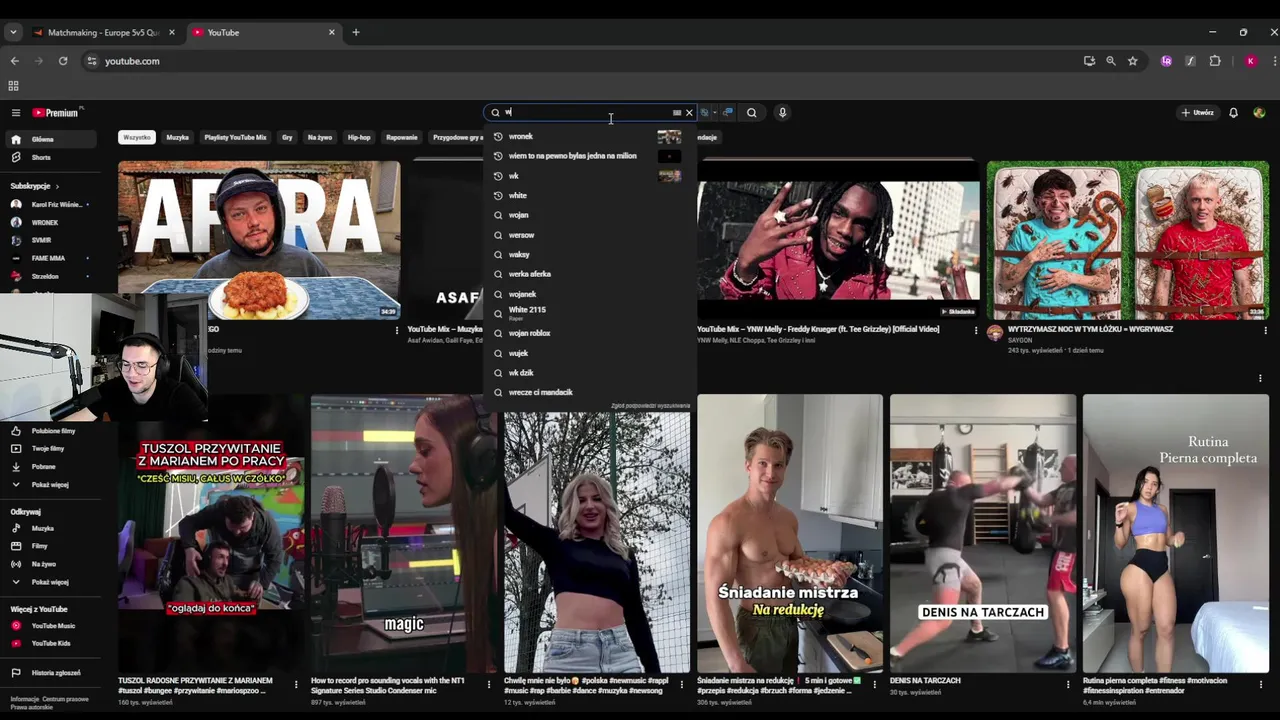Click 'Zgłoś podpowiedzi wyszukiwania' link
The width and height of the screenshot is (1280, 720).
point(650,406)
